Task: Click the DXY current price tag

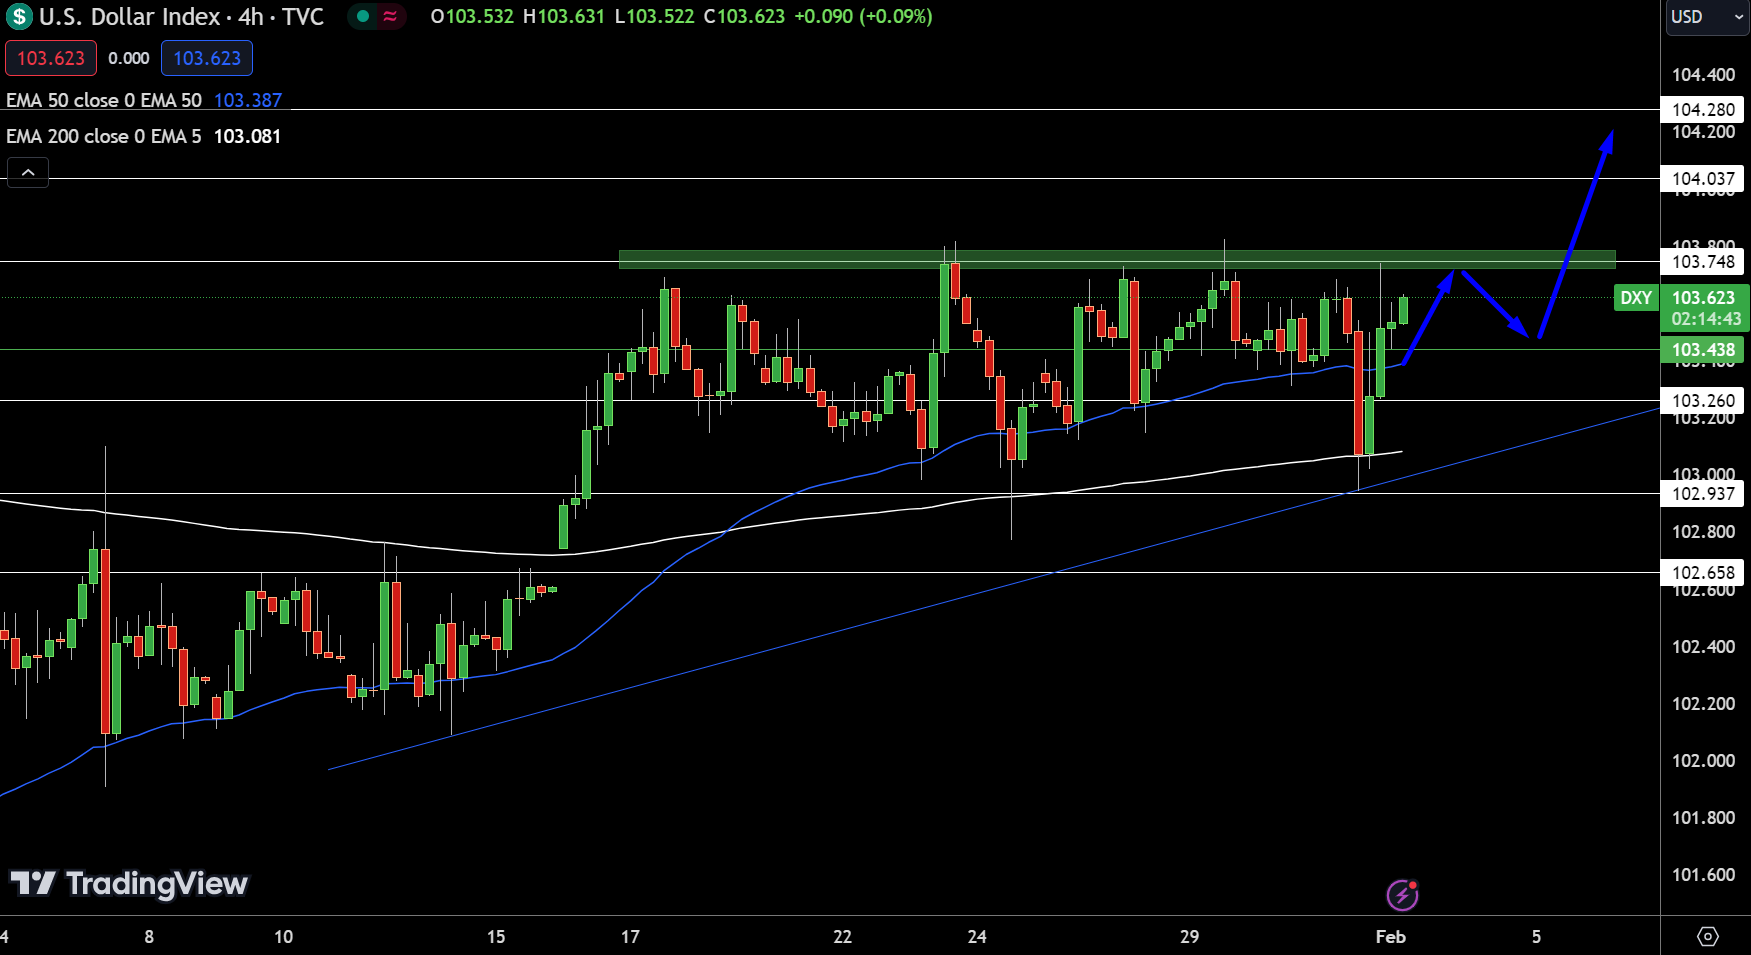Action: click(1636, 298)
